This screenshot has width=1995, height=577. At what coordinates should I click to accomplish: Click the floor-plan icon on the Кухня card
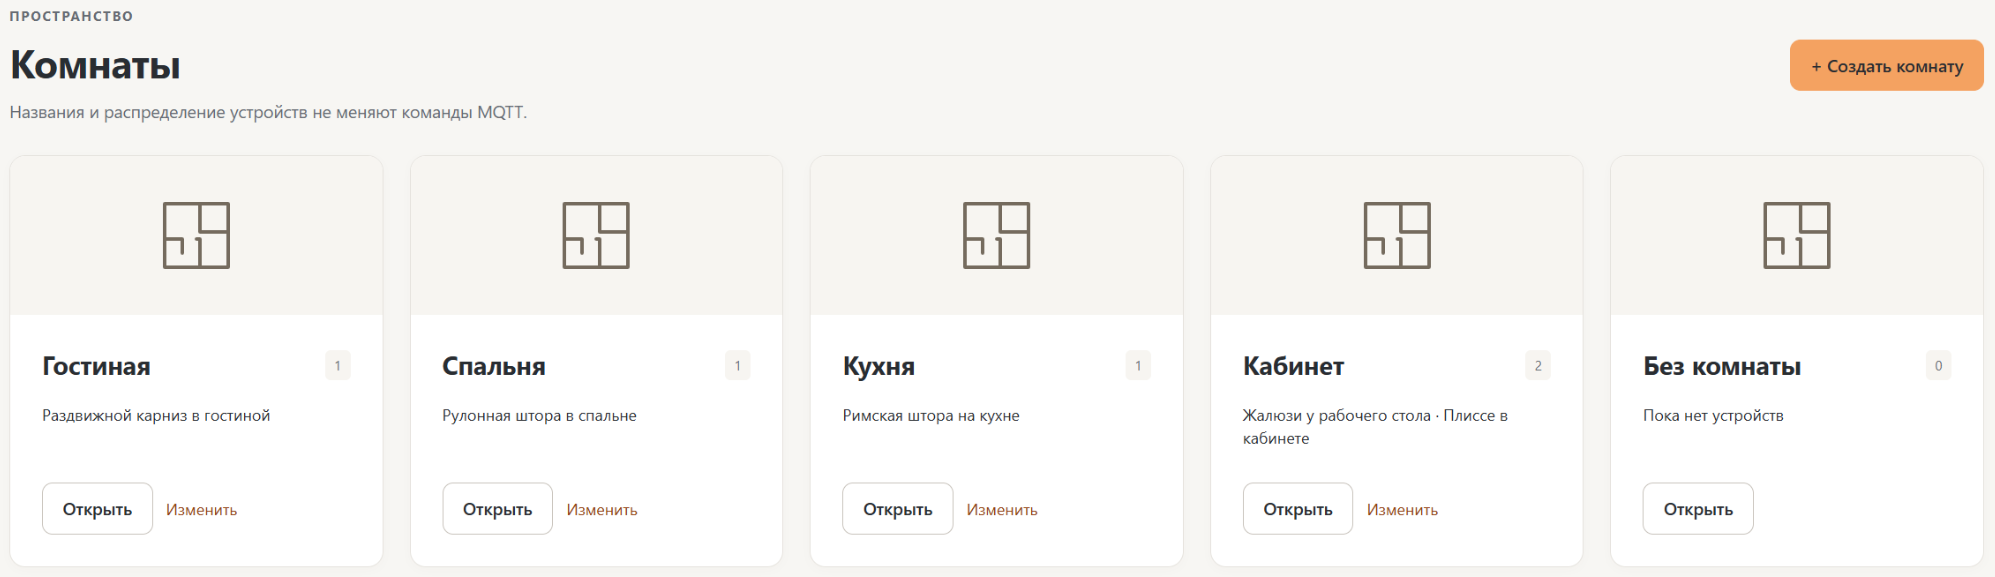pyautogui.click(x=996, y=235)
